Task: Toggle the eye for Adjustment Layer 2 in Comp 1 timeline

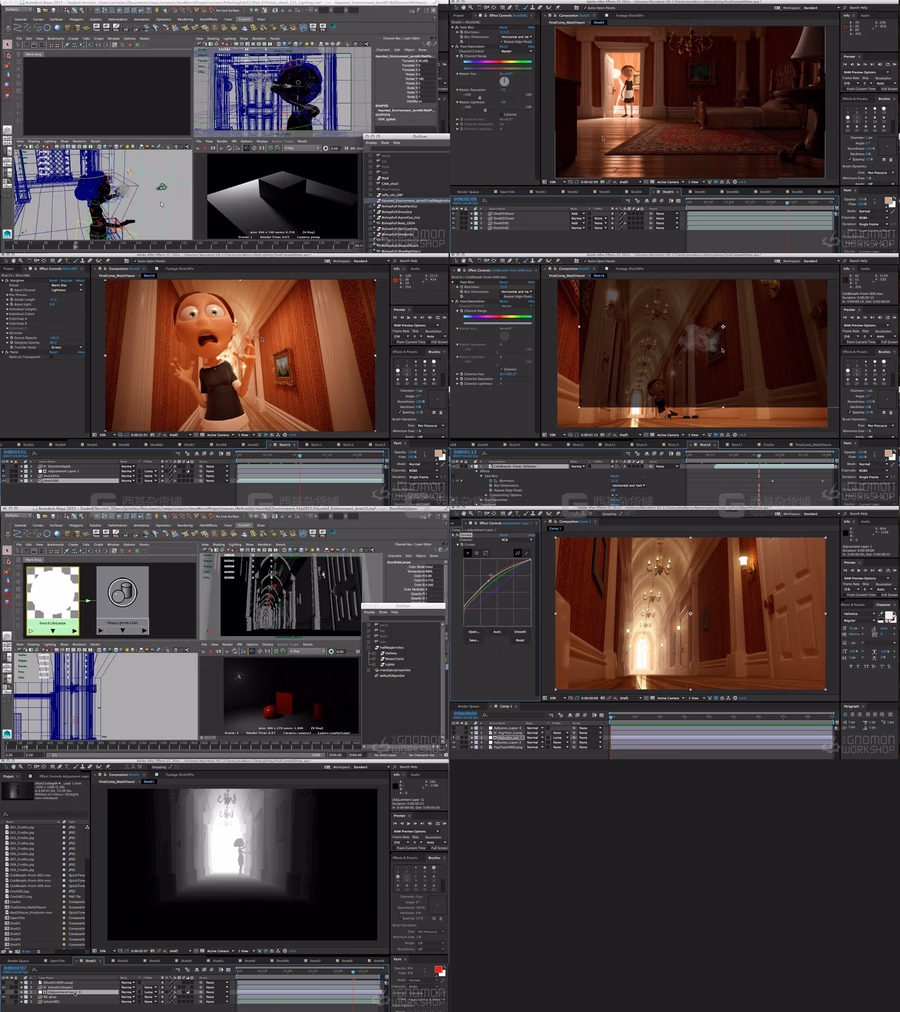Action: click(453, 742)
